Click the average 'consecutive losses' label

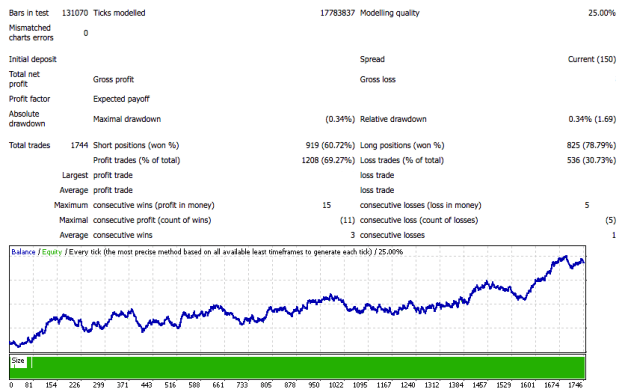(392, 235)
